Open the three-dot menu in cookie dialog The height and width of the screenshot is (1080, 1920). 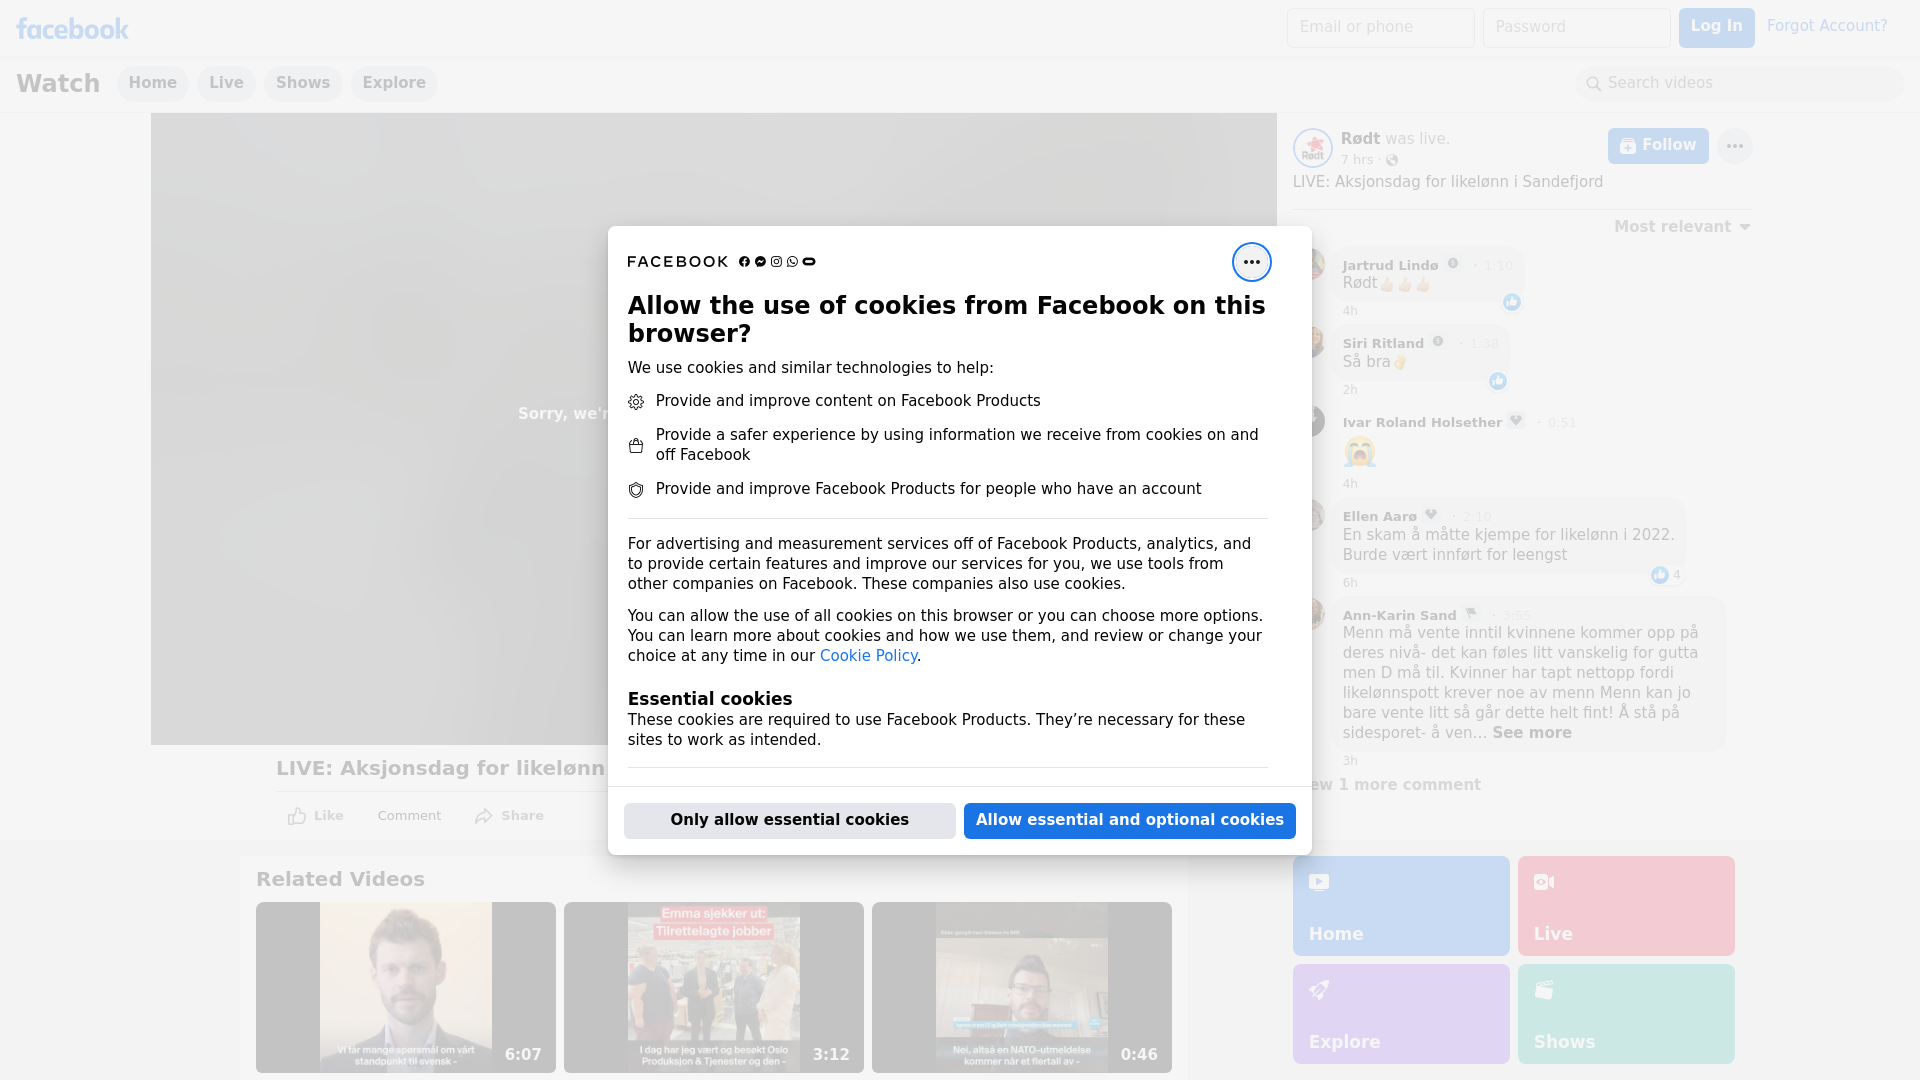click(1251, 262)
